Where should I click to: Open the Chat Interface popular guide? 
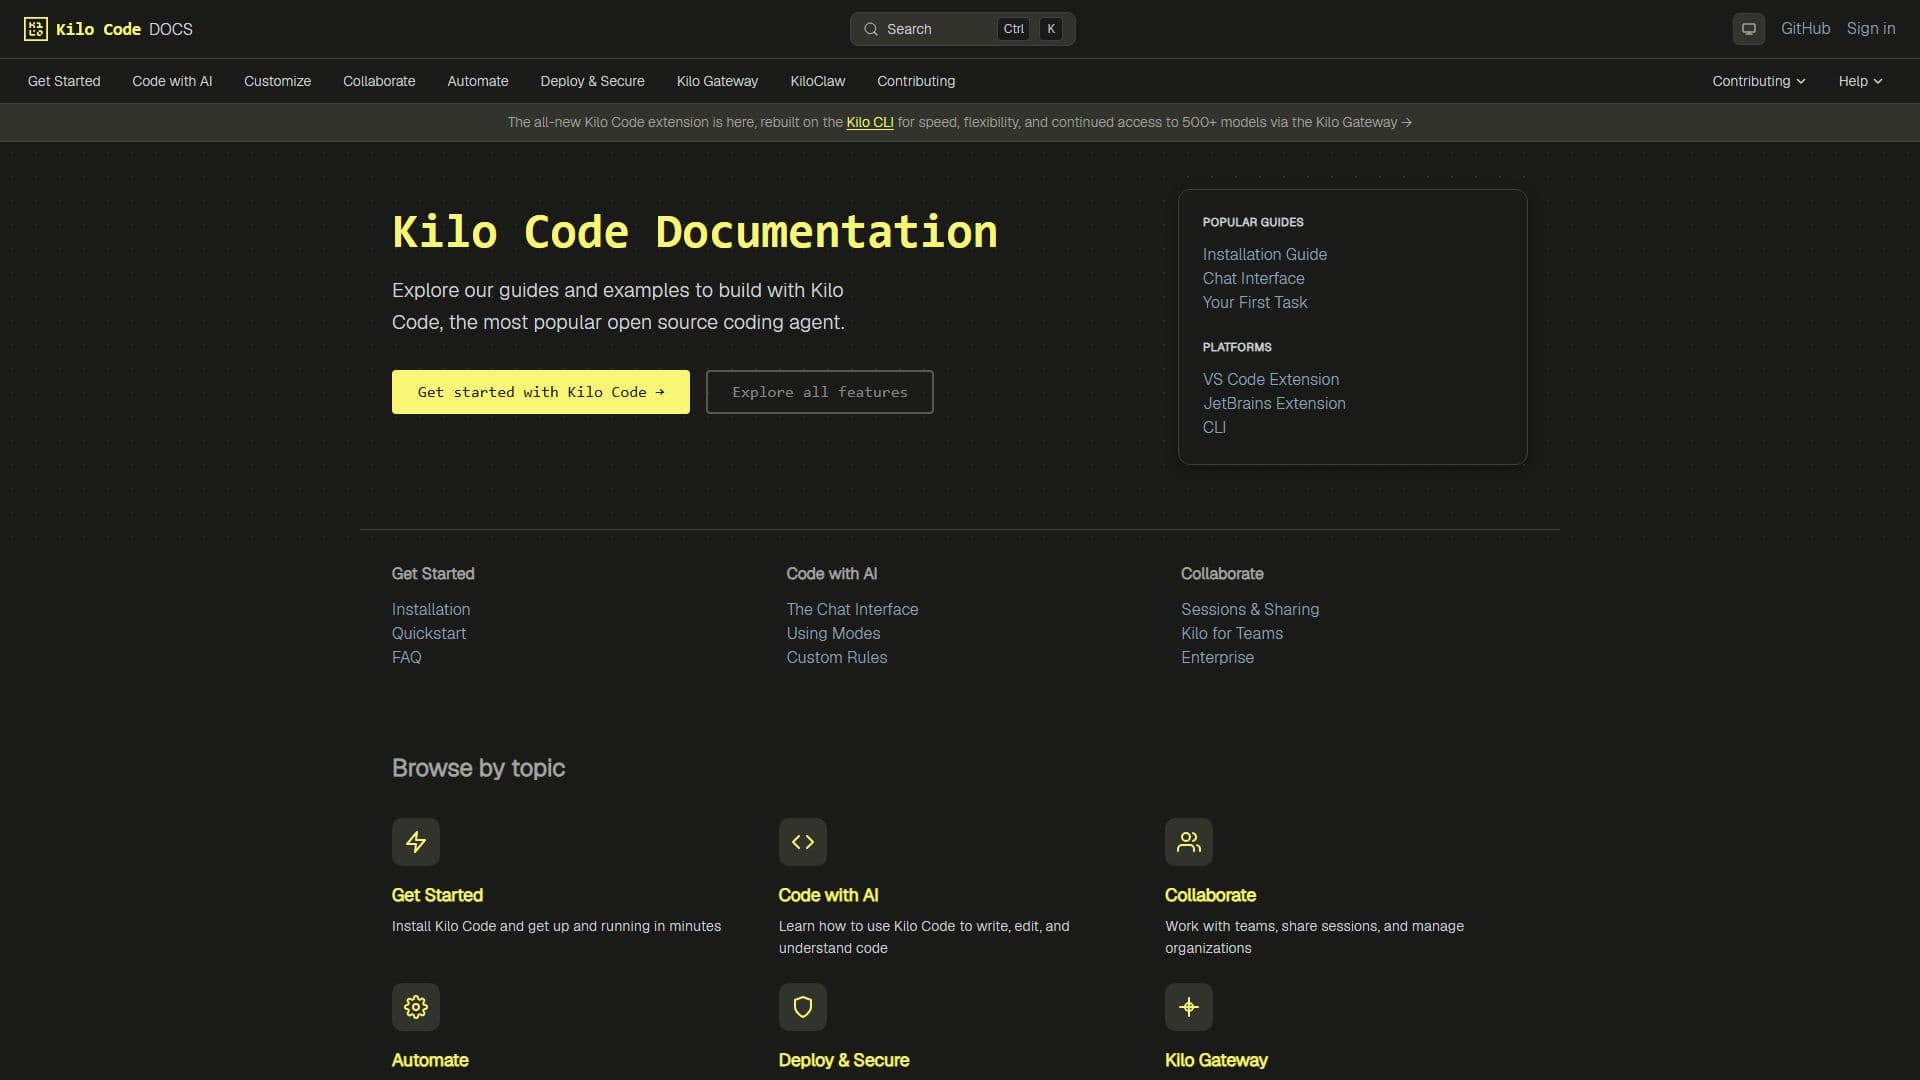pos(1253,278)
